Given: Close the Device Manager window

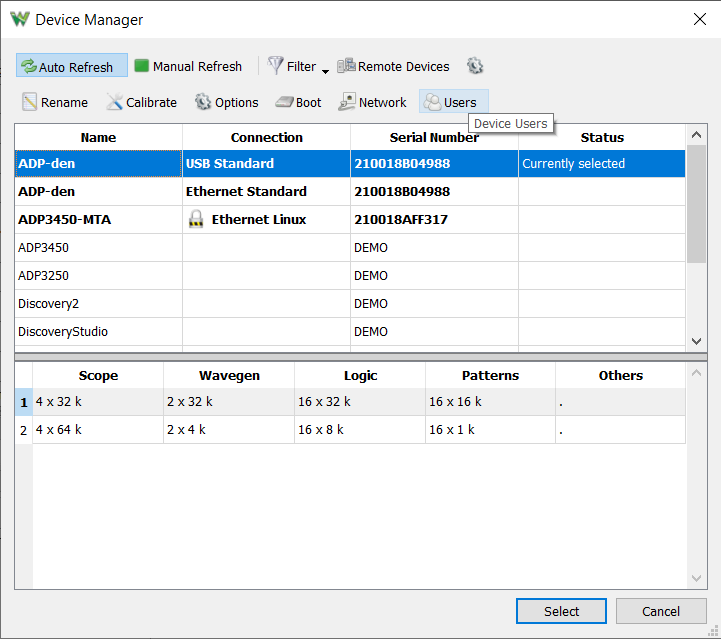Looking at the screenshot, I should 700,19.
